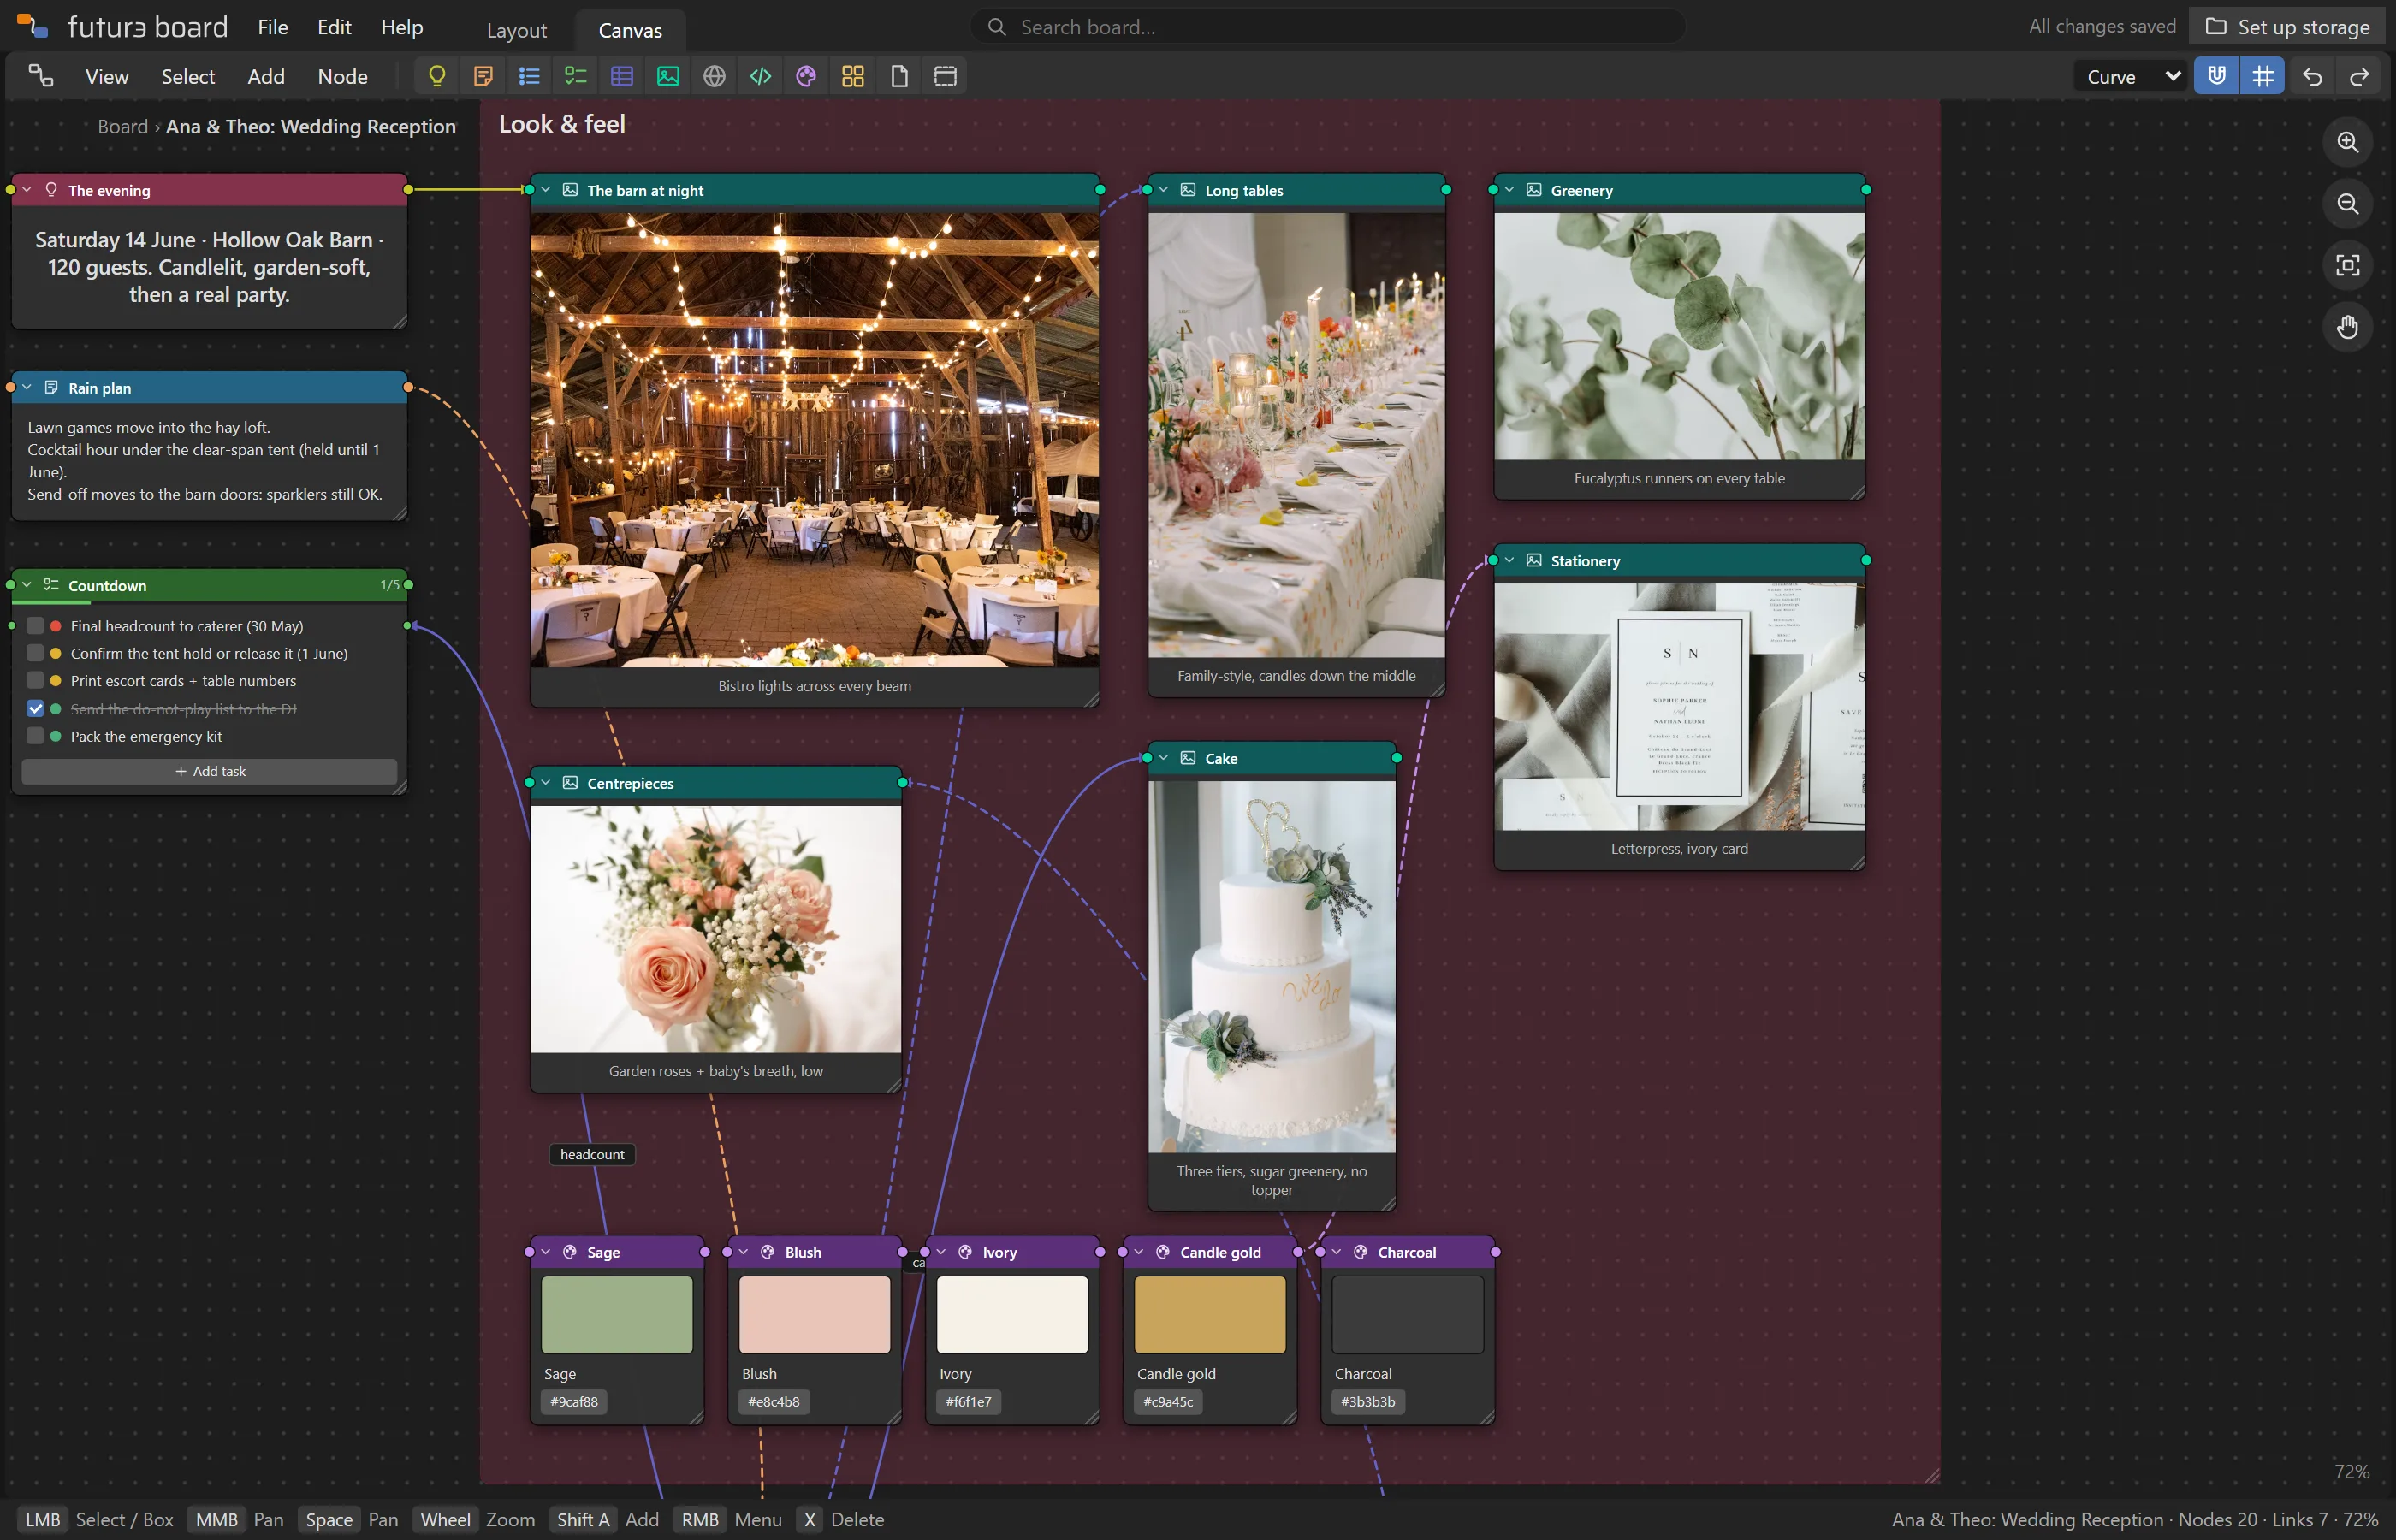Add a table node

[622, 76]
